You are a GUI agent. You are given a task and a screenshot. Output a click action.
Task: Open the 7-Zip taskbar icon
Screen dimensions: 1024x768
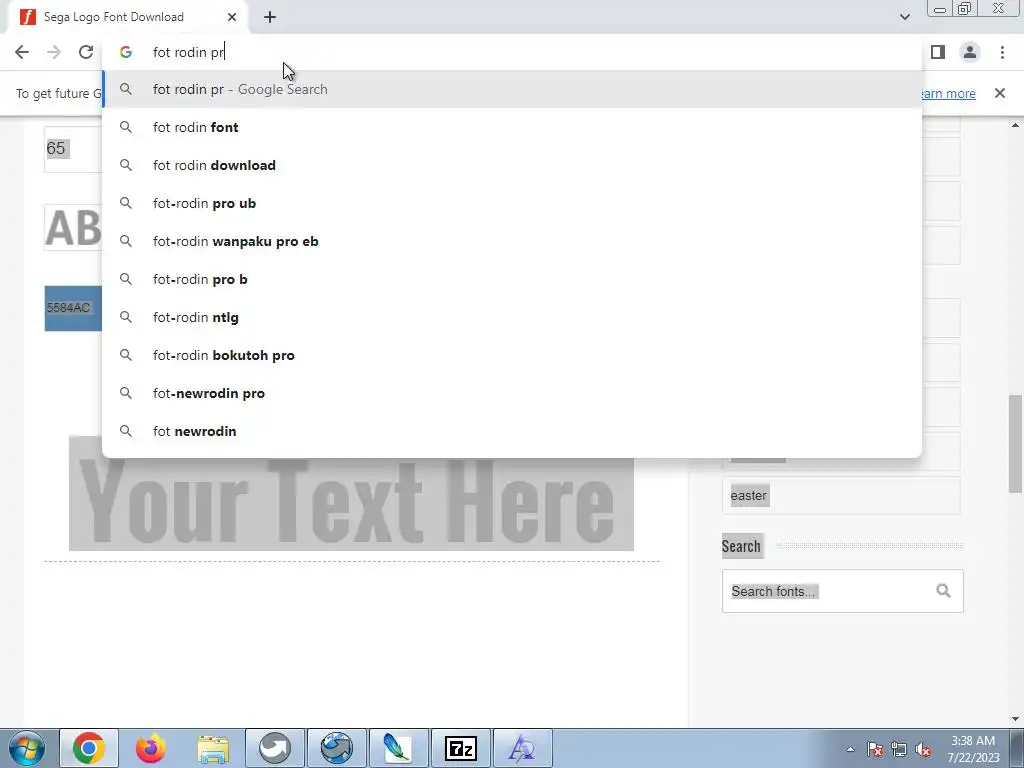click(x=460, y=748)
